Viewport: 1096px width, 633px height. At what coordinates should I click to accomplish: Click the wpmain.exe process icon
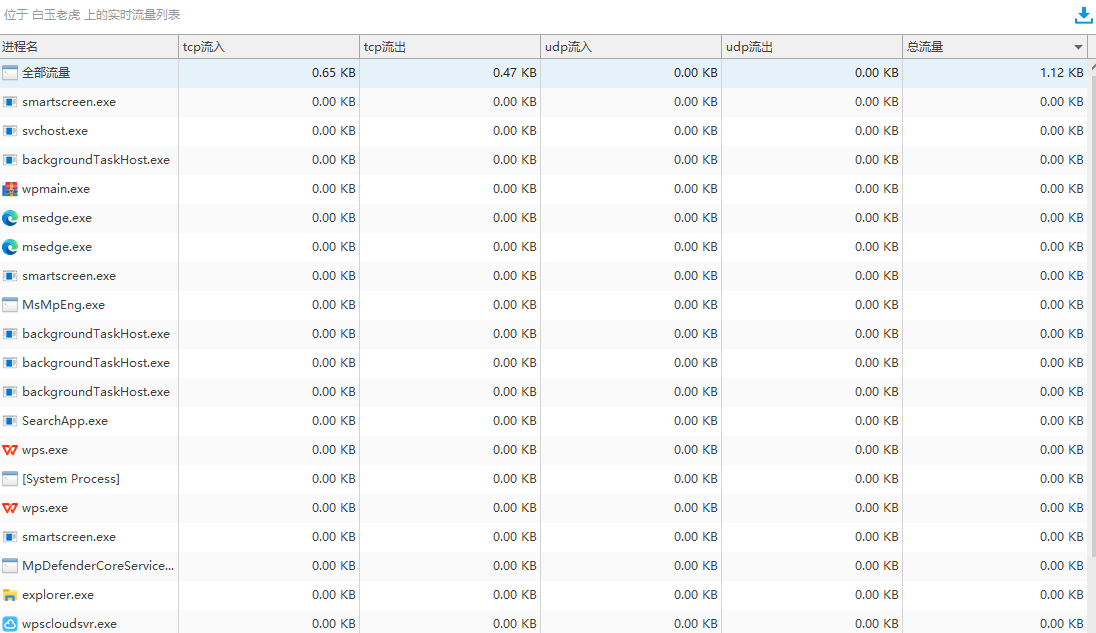tap(10, 189)
